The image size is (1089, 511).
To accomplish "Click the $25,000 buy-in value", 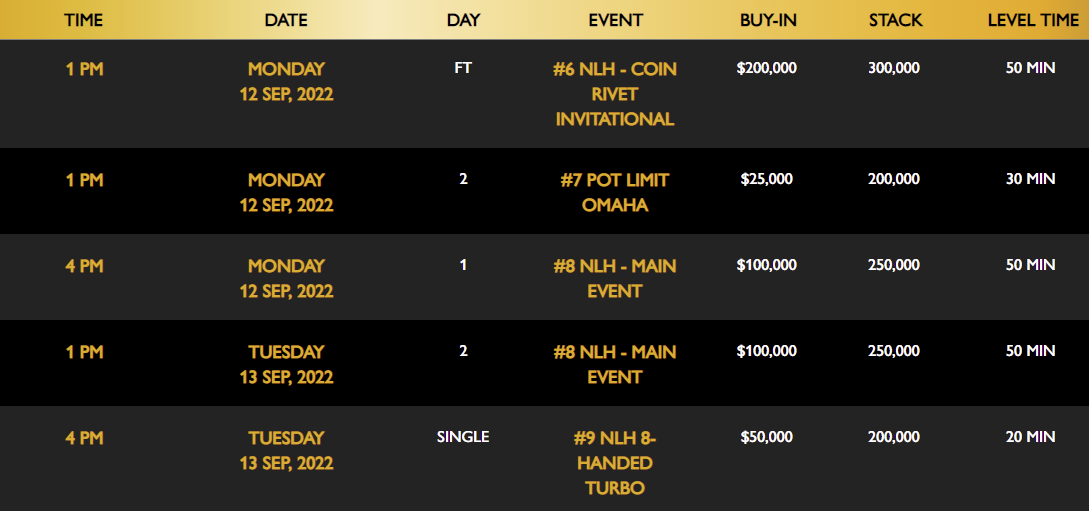I will 767,178.
